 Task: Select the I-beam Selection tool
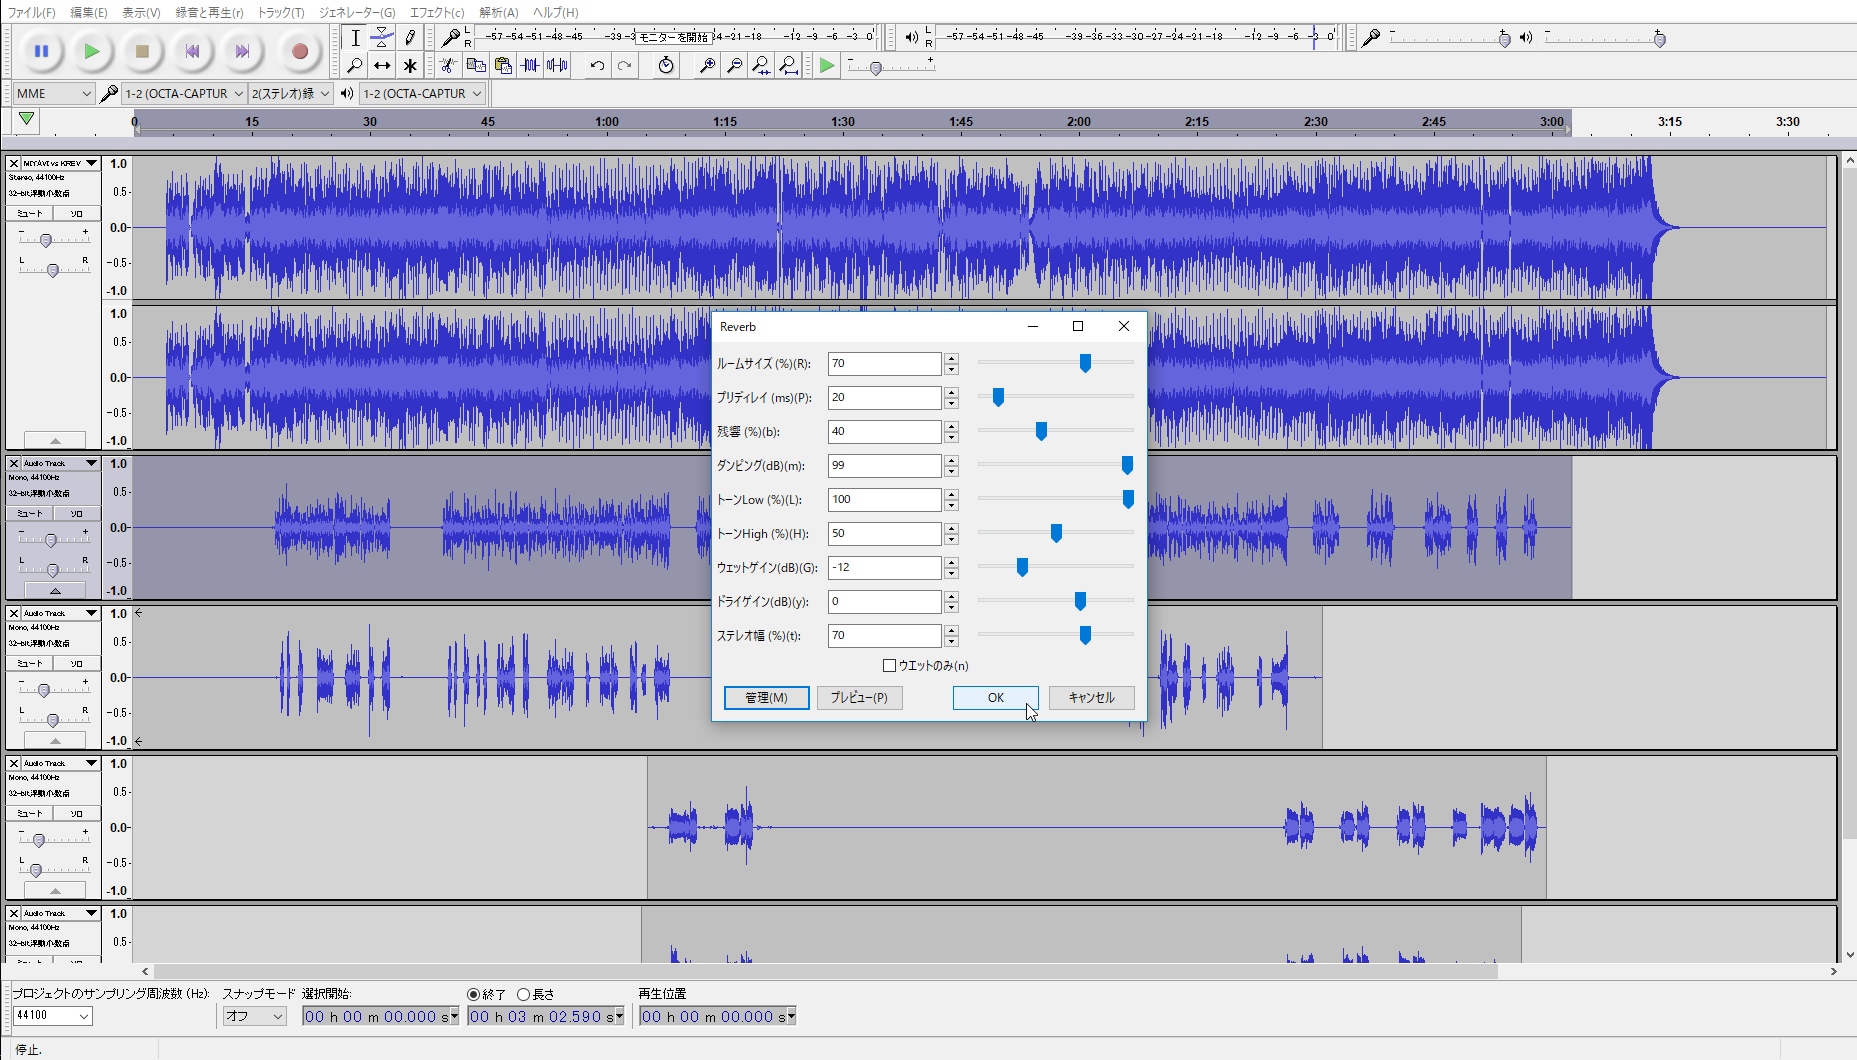355,38
